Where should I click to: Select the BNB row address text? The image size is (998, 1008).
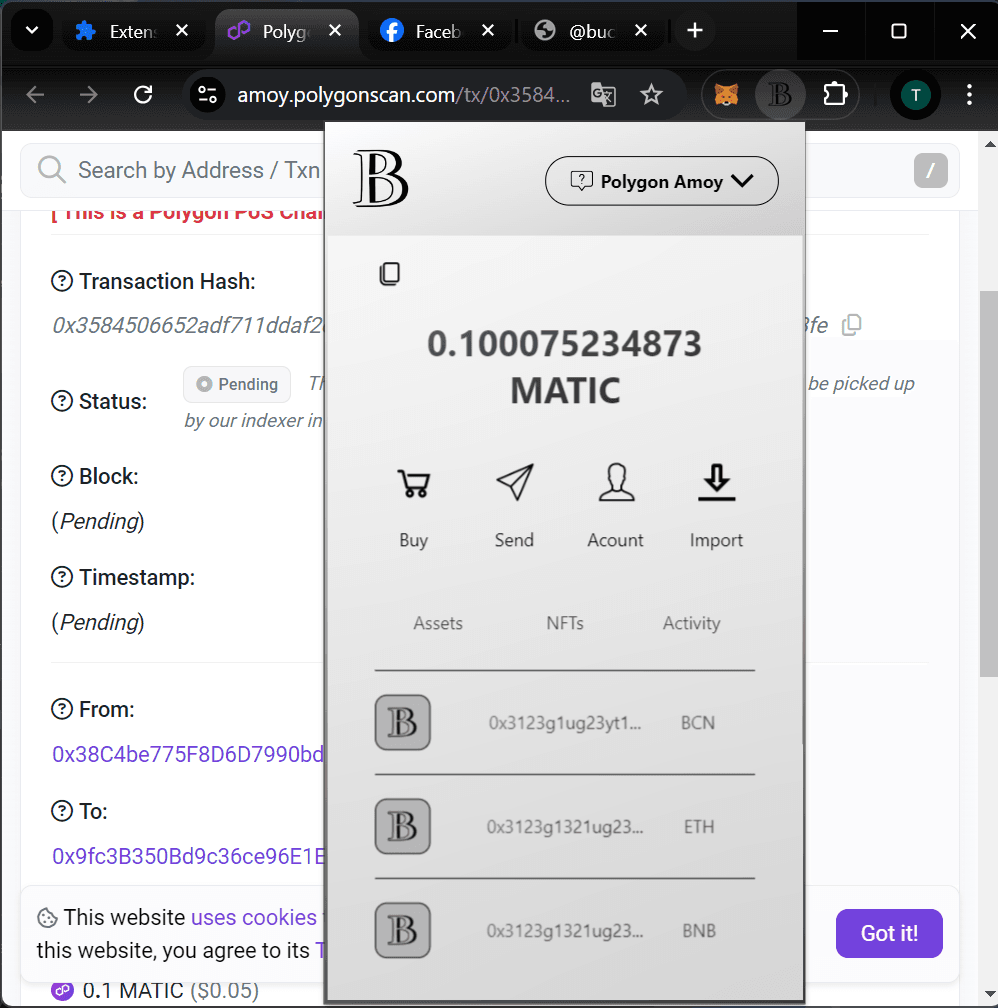pos(565,931)
